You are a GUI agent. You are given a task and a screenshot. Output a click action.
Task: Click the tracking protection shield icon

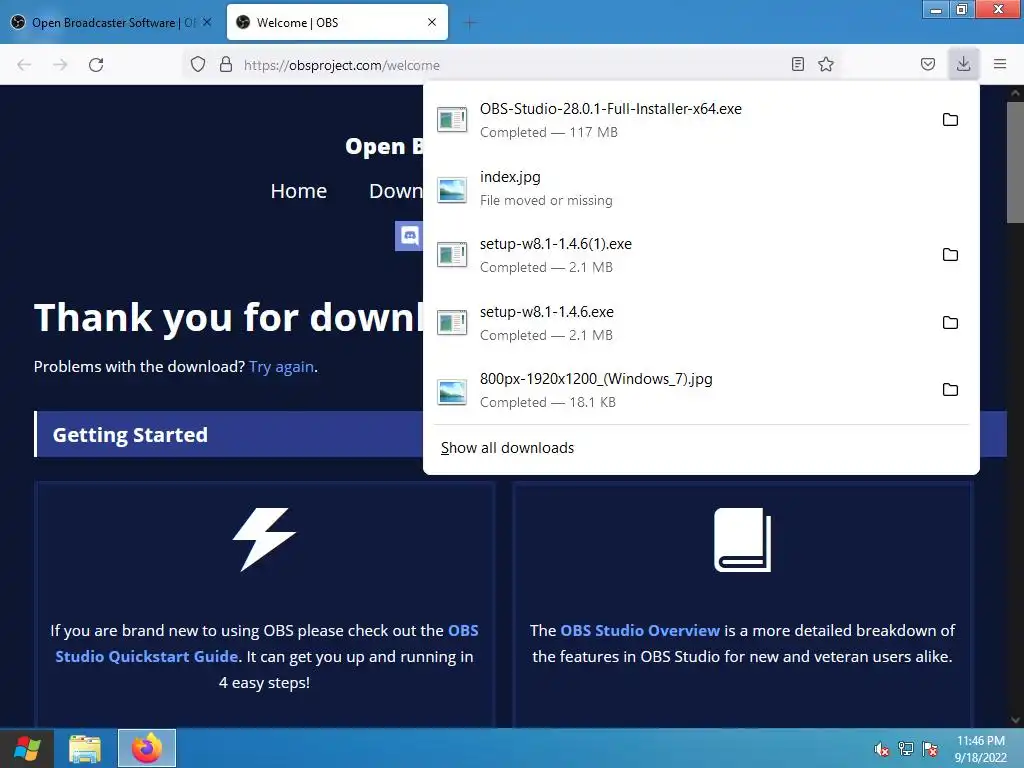(198, 64)
